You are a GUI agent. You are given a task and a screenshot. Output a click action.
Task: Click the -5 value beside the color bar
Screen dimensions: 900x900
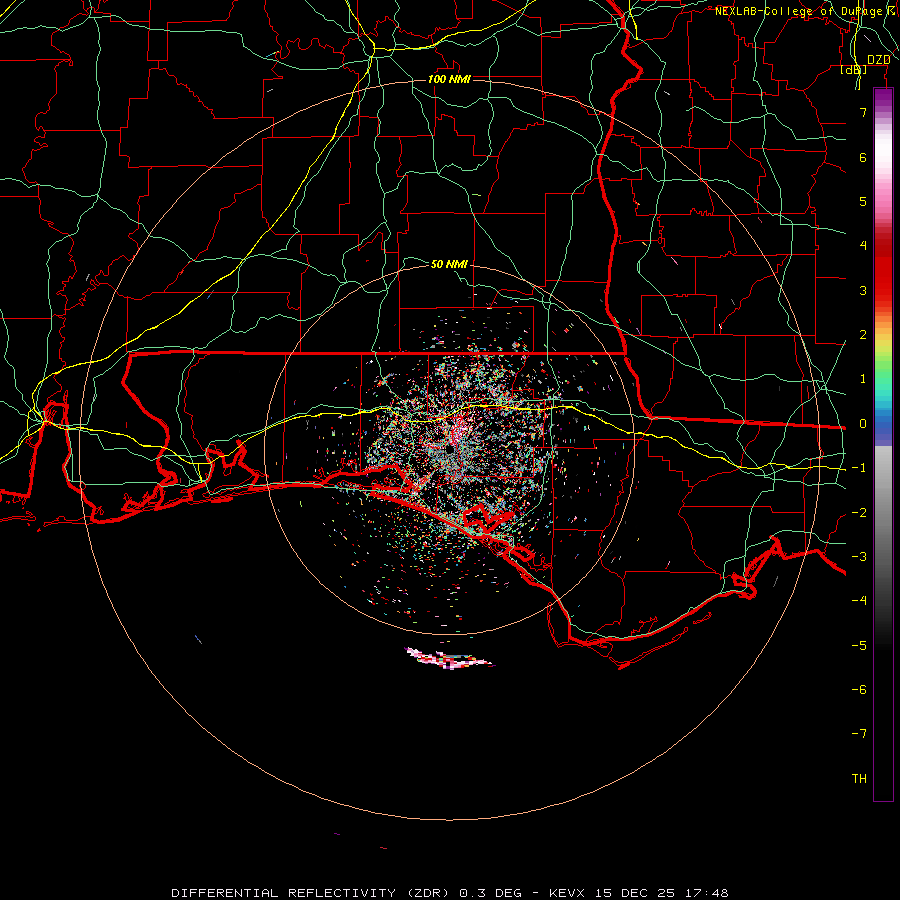[x=859, y=646]
